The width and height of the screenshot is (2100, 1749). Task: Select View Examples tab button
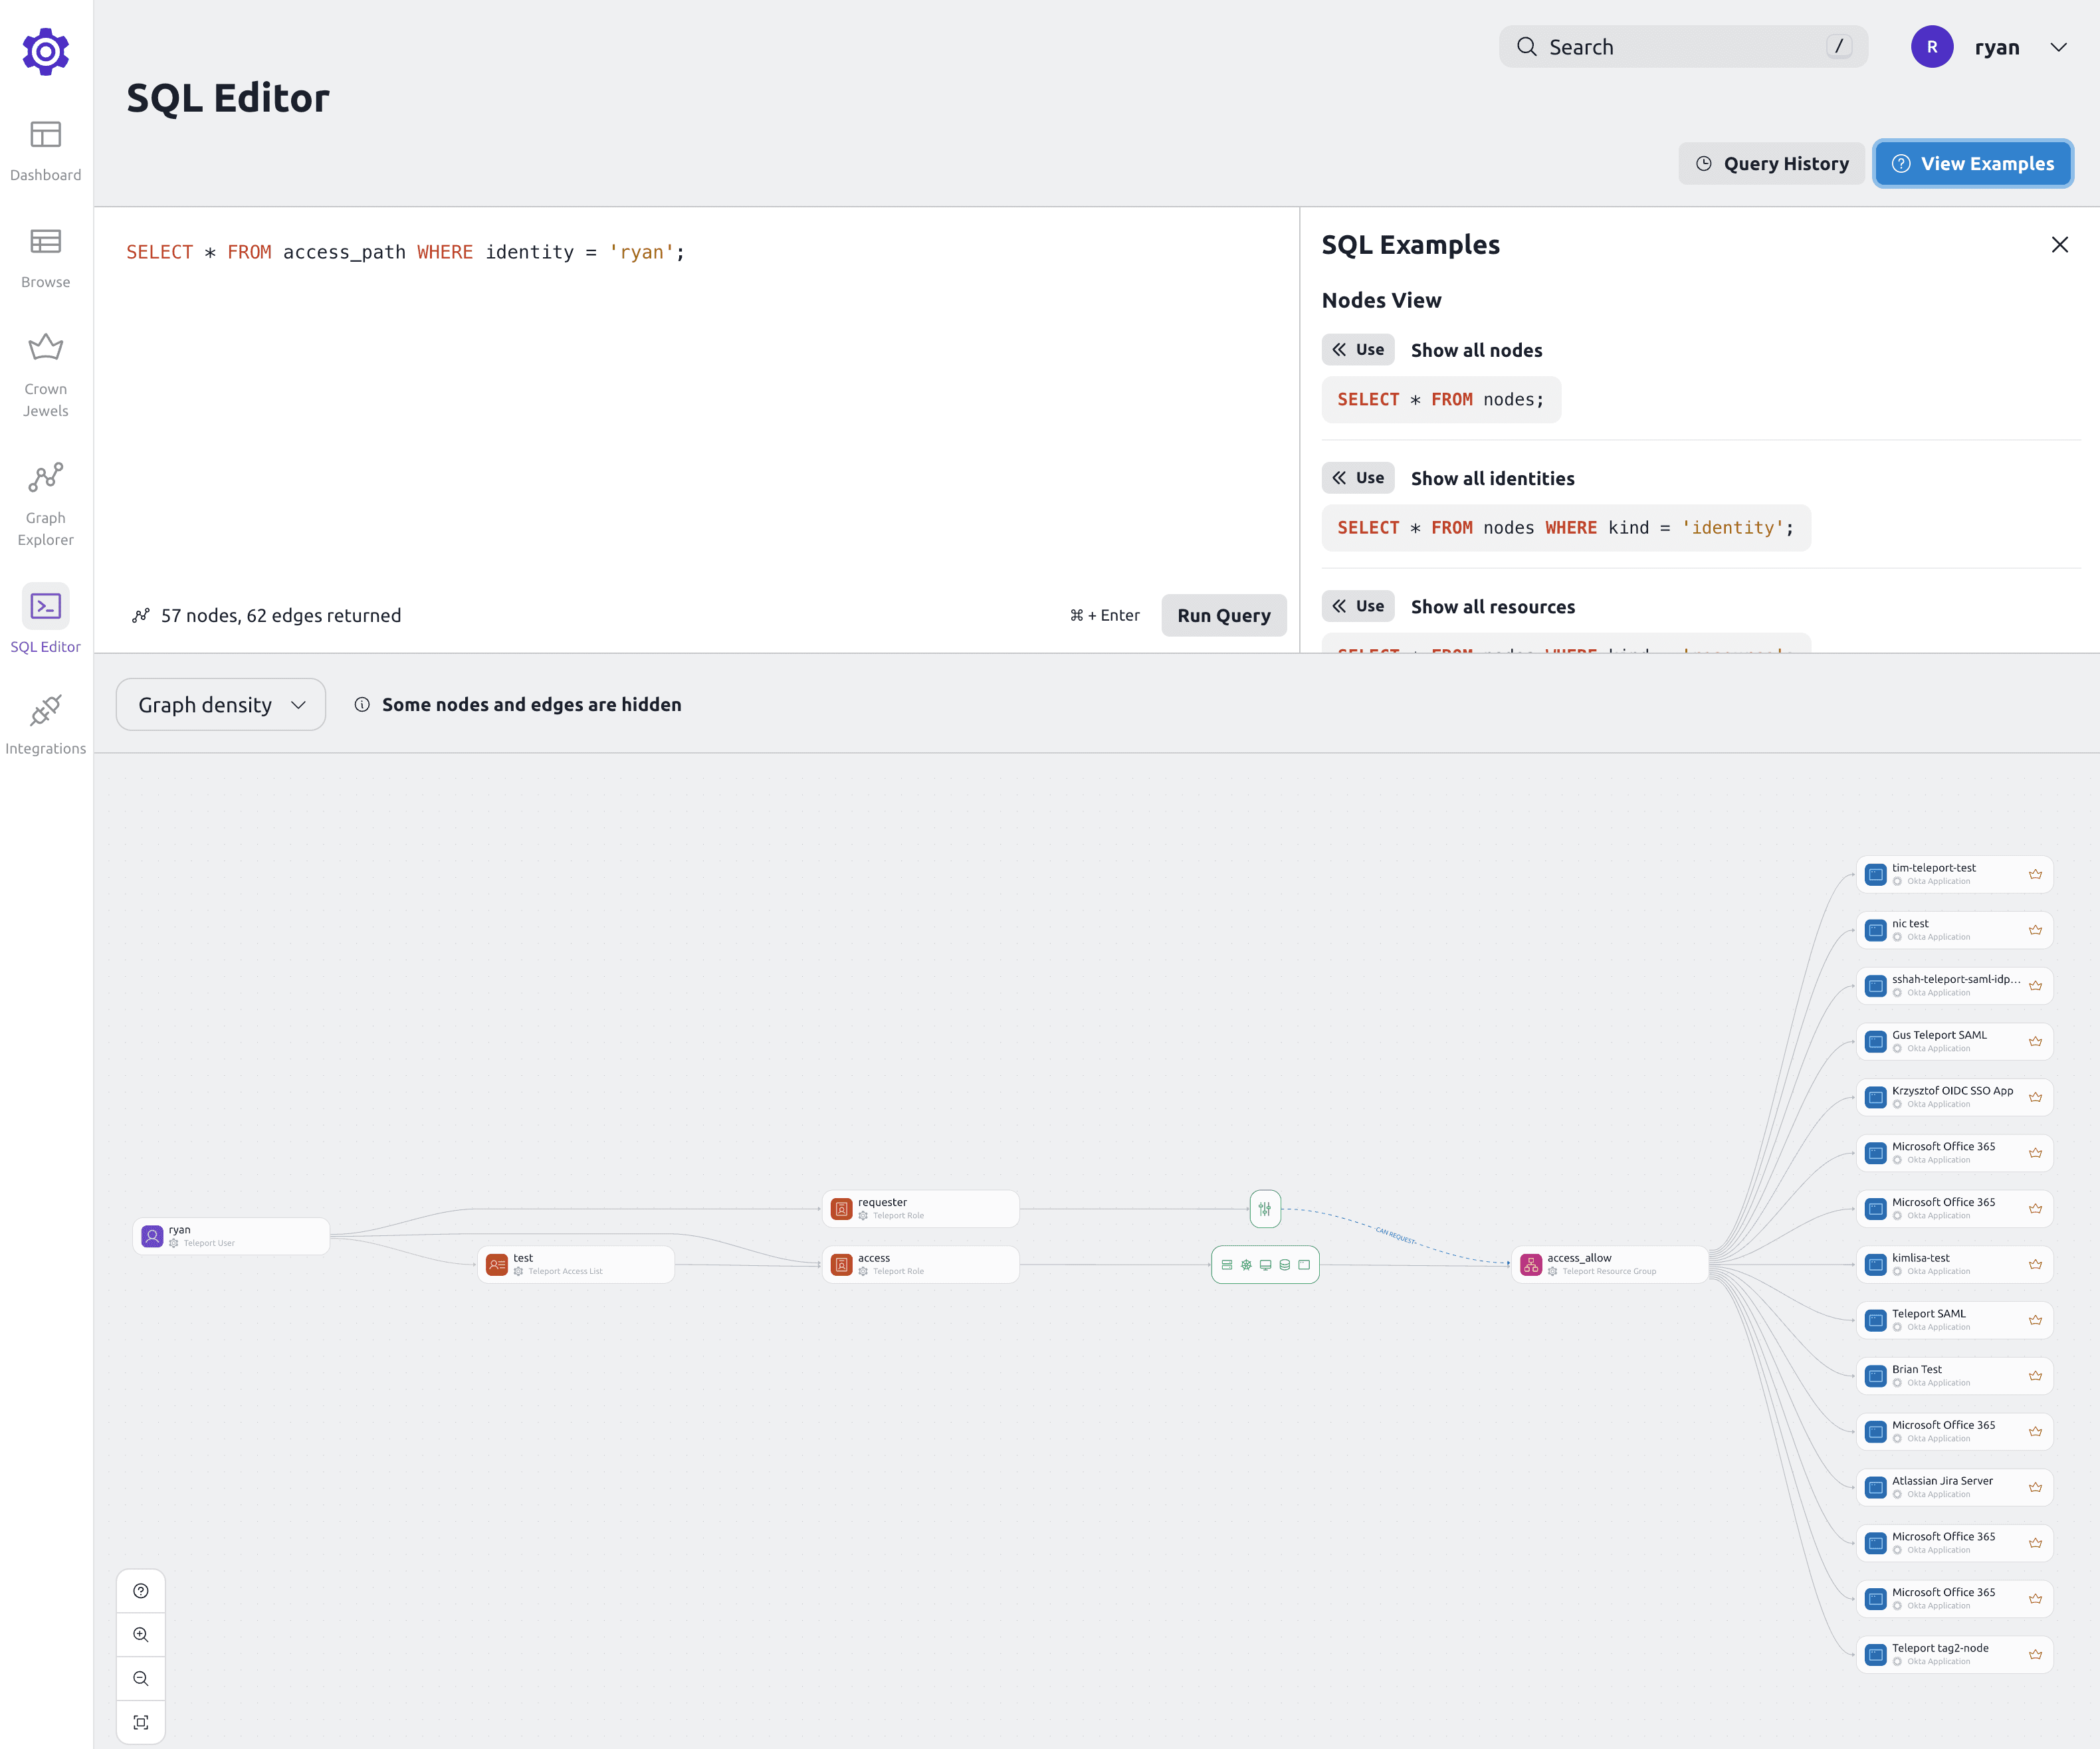(1971, 162)
